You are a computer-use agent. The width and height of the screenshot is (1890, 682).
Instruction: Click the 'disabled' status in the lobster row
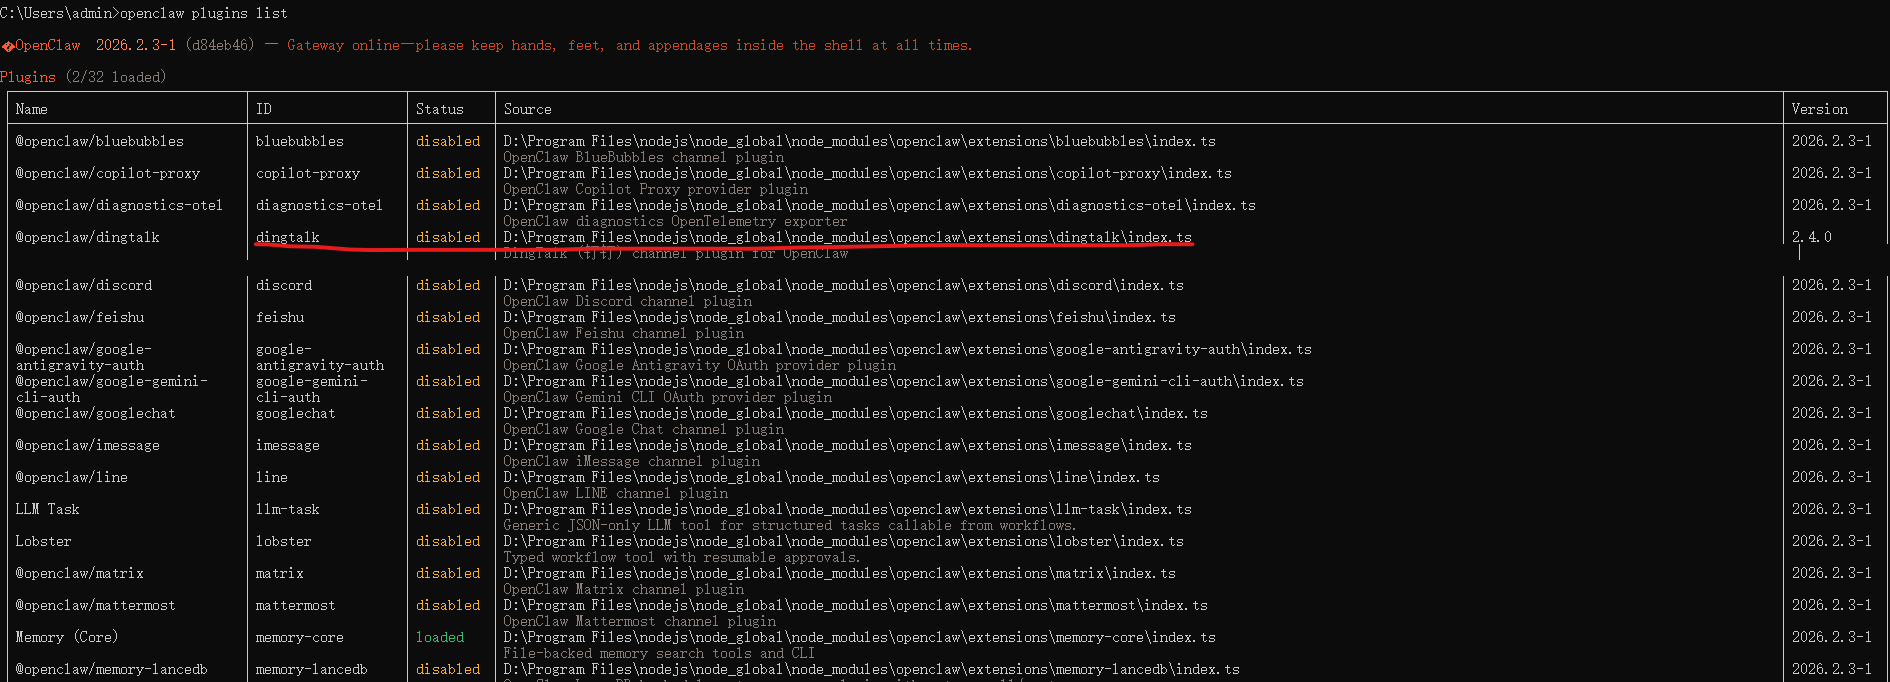point(448,541)
